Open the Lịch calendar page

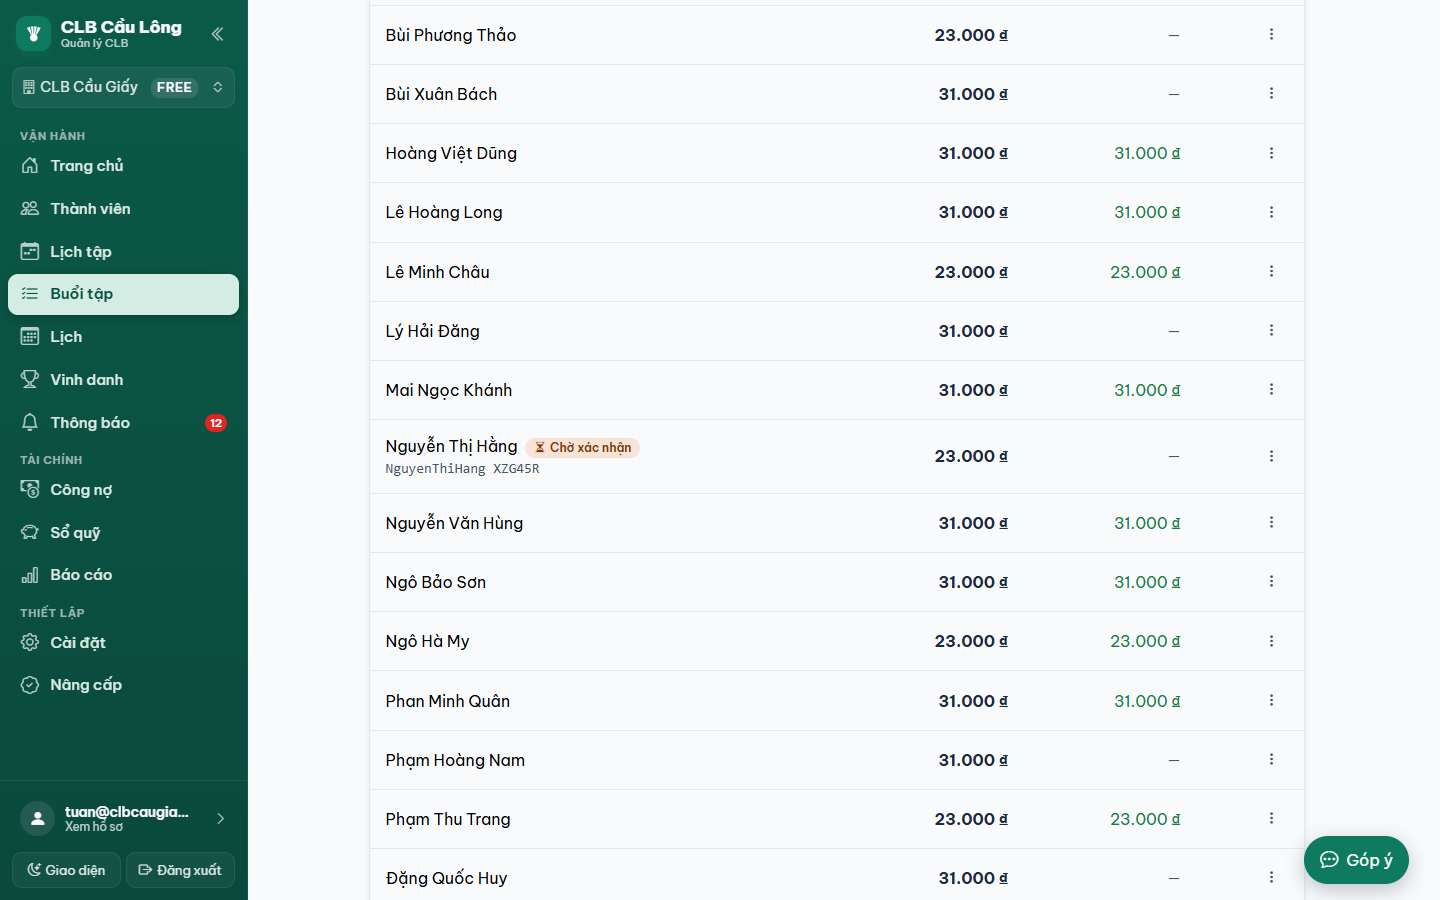click(123, 337)
